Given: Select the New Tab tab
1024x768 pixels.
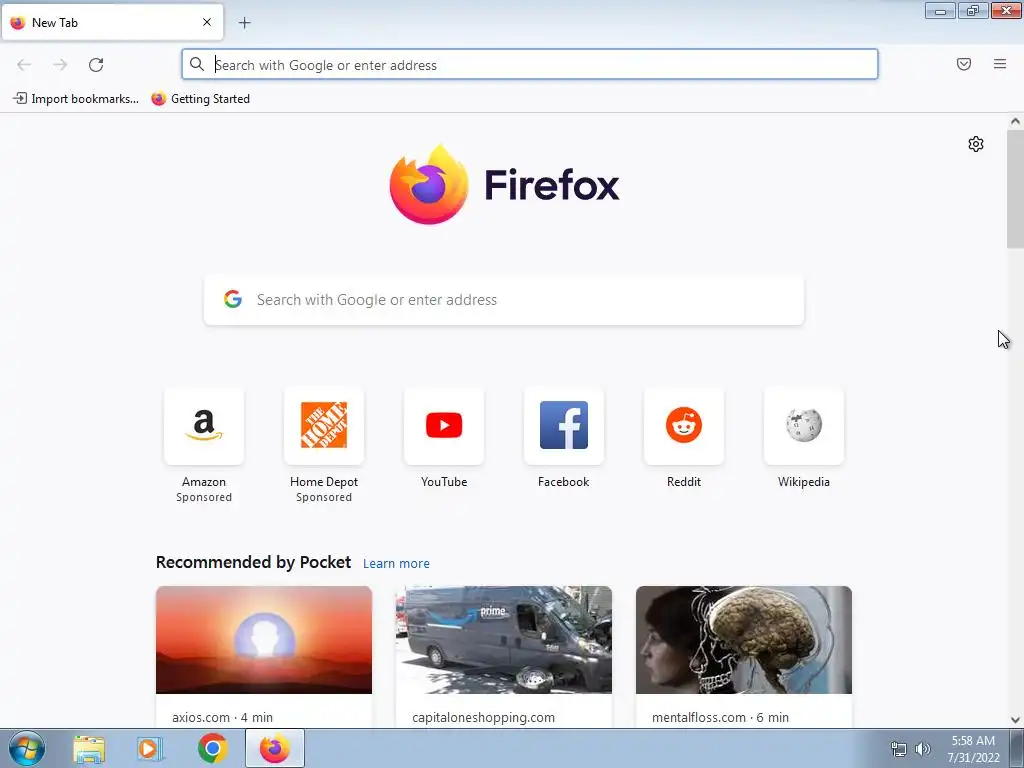Looking at the screenshot, I should point(112,22).
